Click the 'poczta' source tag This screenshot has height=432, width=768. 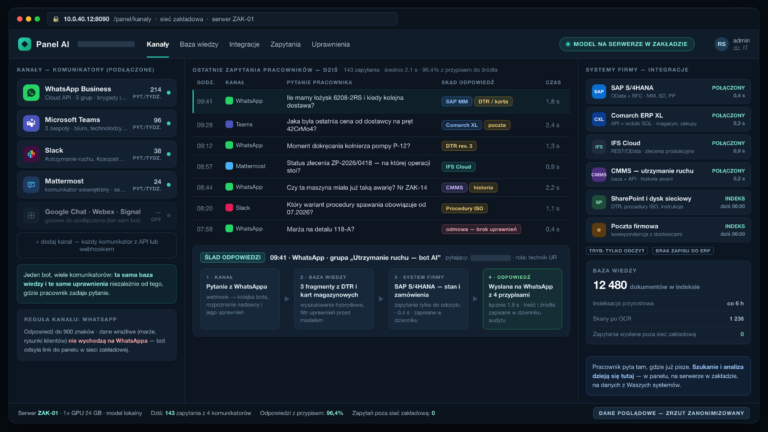click(497, 125)
